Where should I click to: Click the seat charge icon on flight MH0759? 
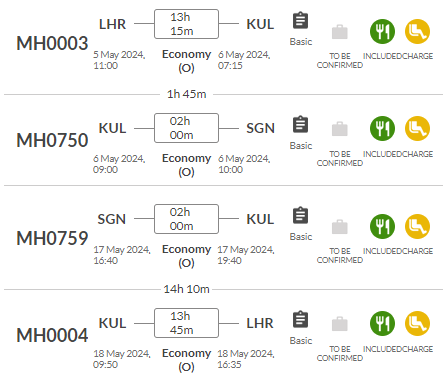point(417,226)
